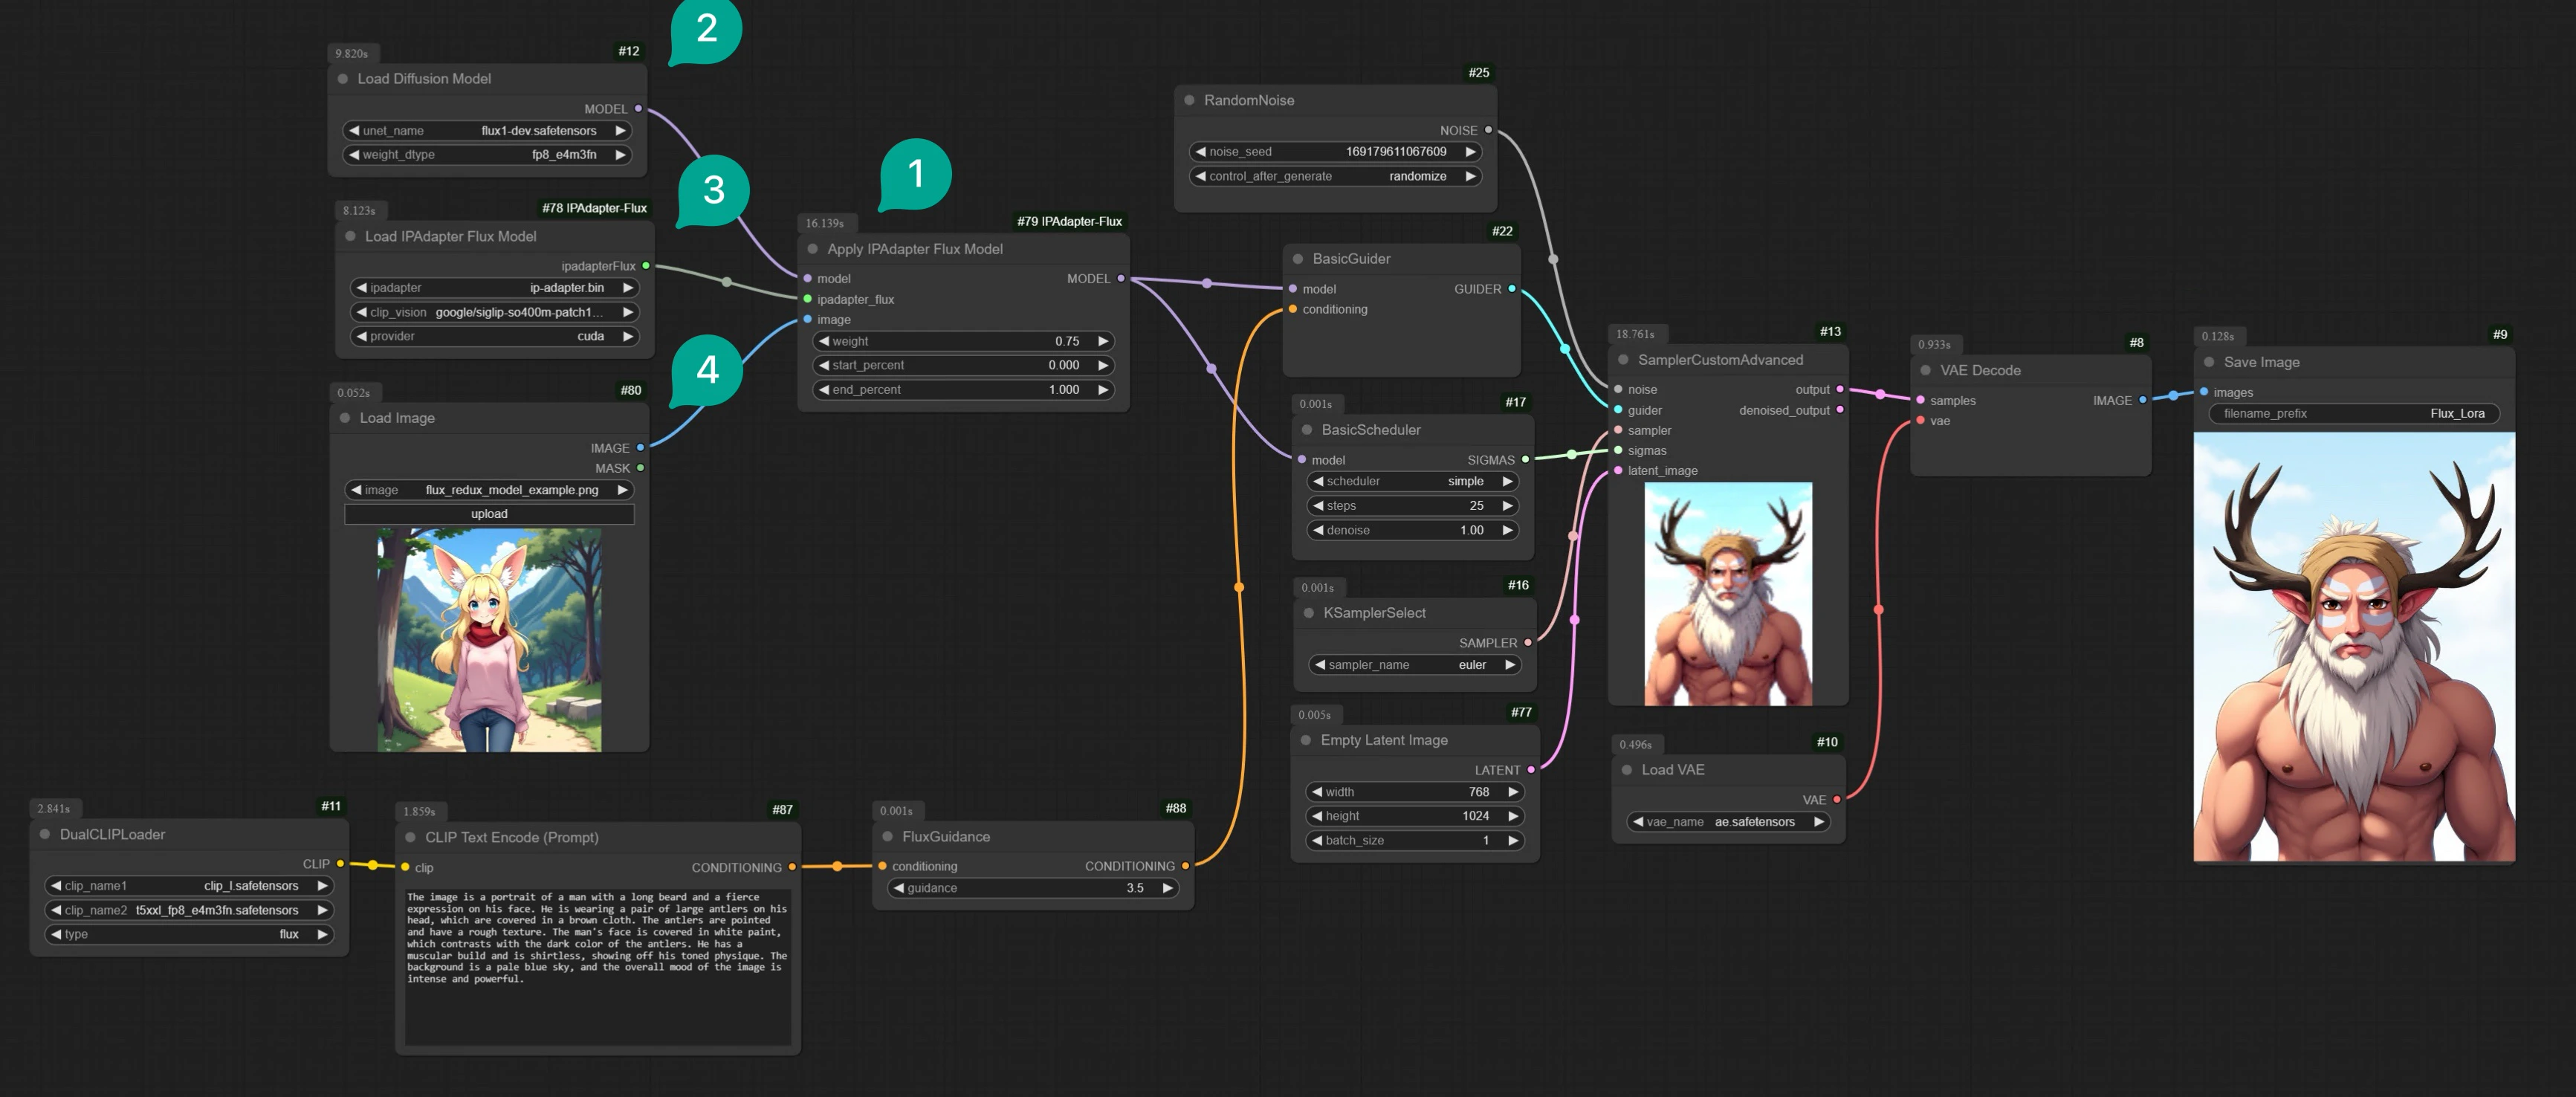Viewport: 2576px width, 1097px height.
Task: Click the numbered annotation bubble 3
Action: point(713,190)
